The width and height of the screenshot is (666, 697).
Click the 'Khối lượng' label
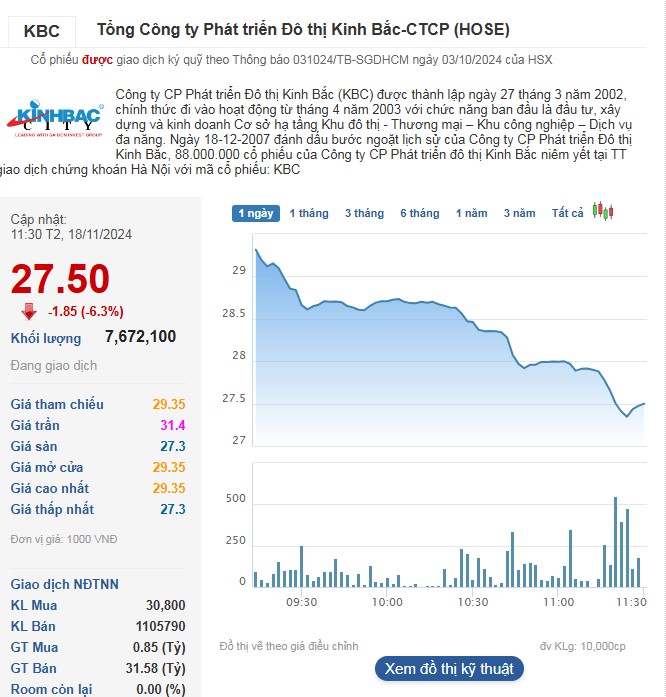tap(46, 338)
